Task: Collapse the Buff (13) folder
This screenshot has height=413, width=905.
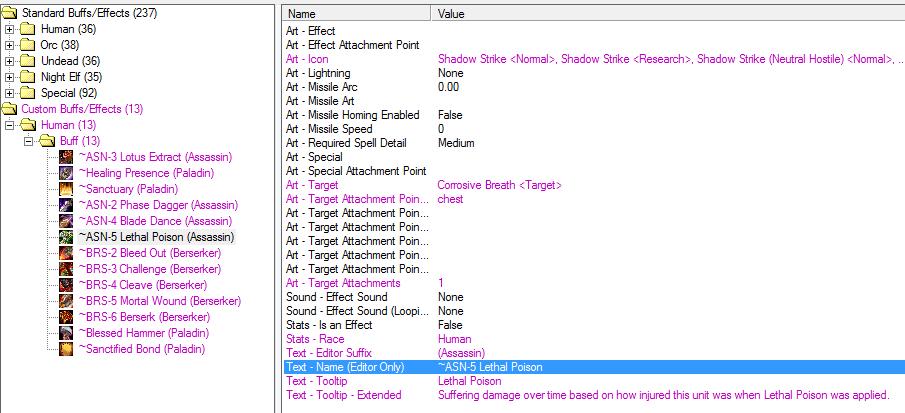Action: [x=28, y=141]
